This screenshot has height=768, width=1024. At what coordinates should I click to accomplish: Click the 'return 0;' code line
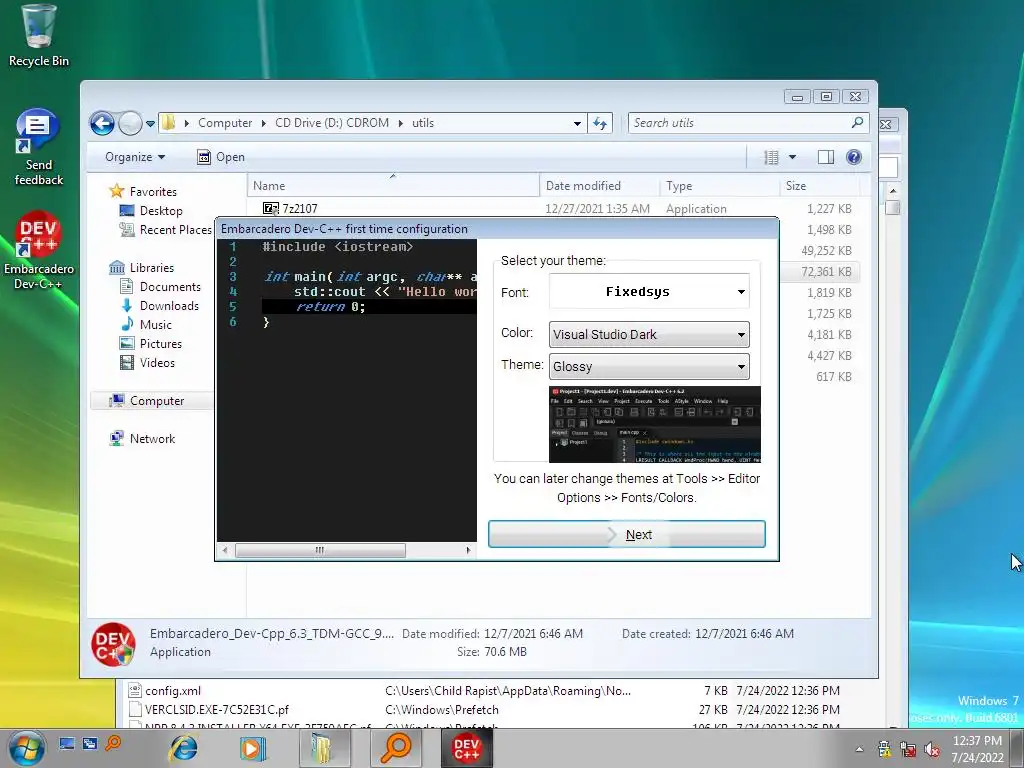pos(330,306)
